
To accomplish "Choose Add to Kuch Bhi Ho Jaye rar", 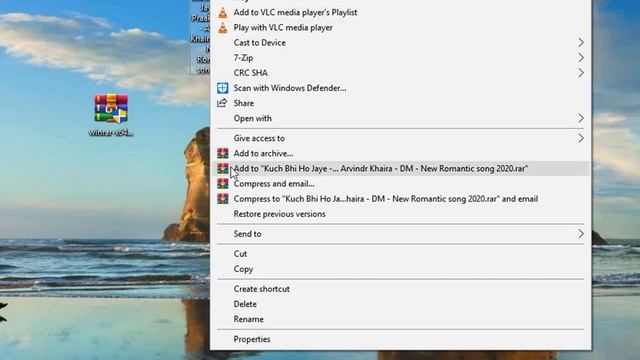I will [x=381, y=169].
